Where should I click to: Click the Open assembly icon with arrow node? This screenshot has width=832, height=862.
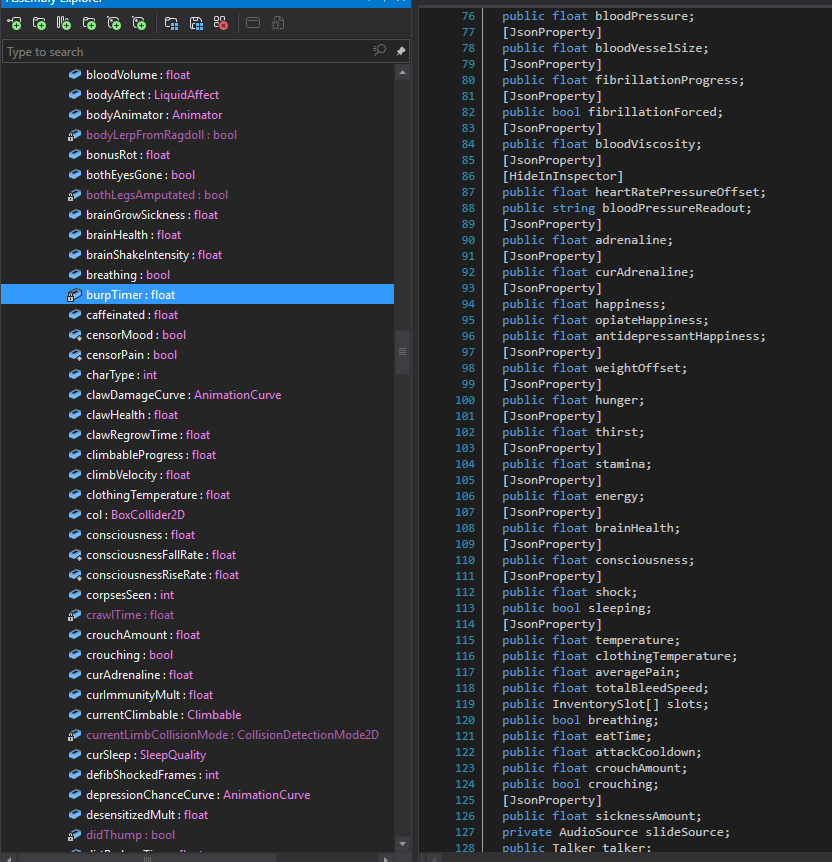tap(14, 23)
